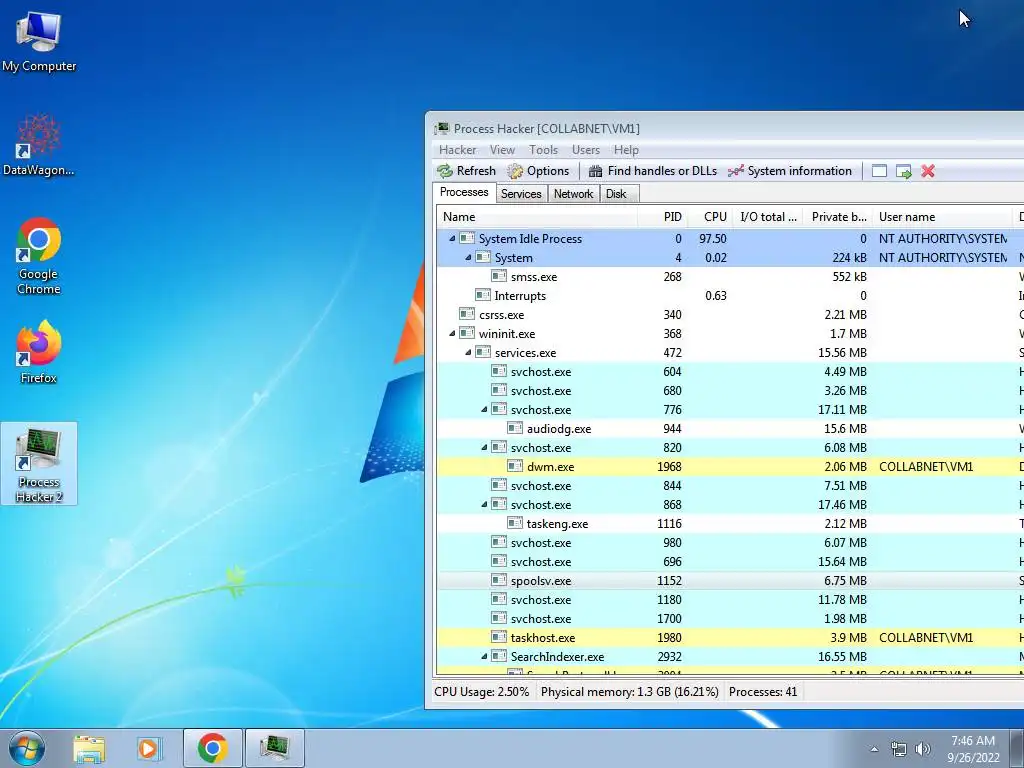The width and height of the screenshot is (1024, 768).
Task: Sort by the PID column header
Action: coord(661,217)
